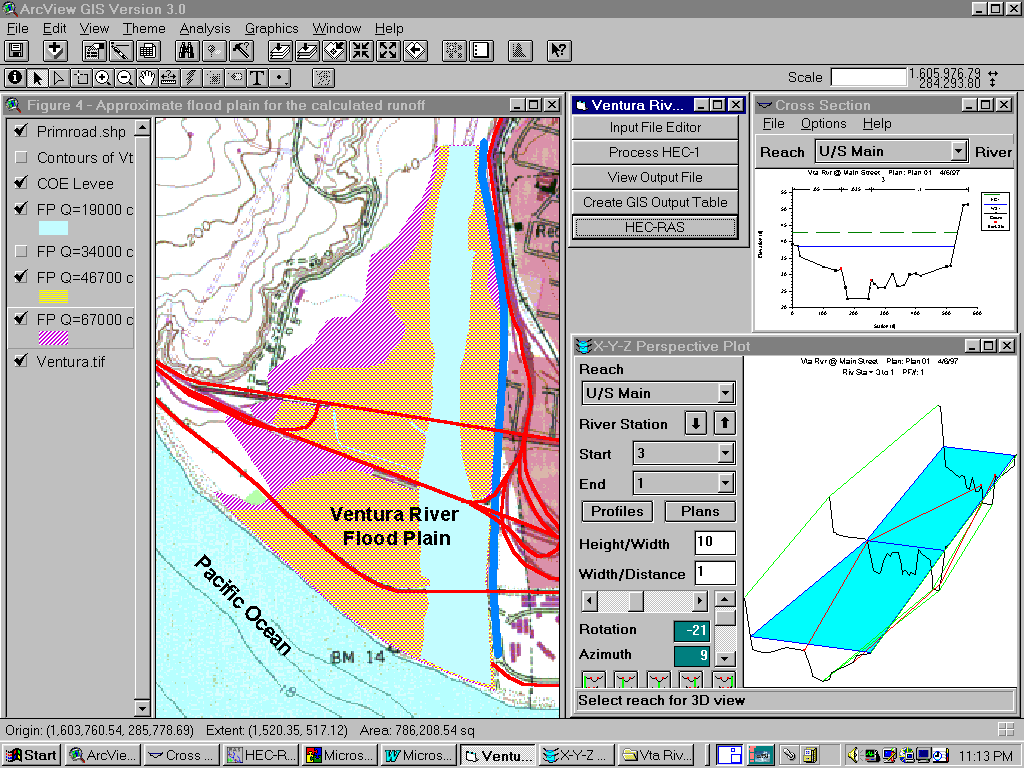Viewport: 1024px width, 768px height.
Task: Click the horizontal rotation slider thumb
Action: pyautogui.click(x=635, y=600)
